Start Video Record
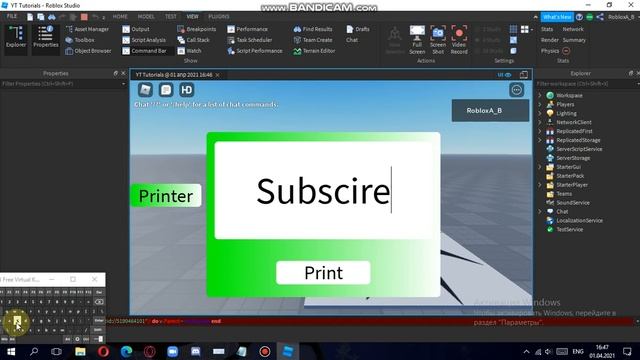Screen dimensions: 640x360 (x=459, y=40)
